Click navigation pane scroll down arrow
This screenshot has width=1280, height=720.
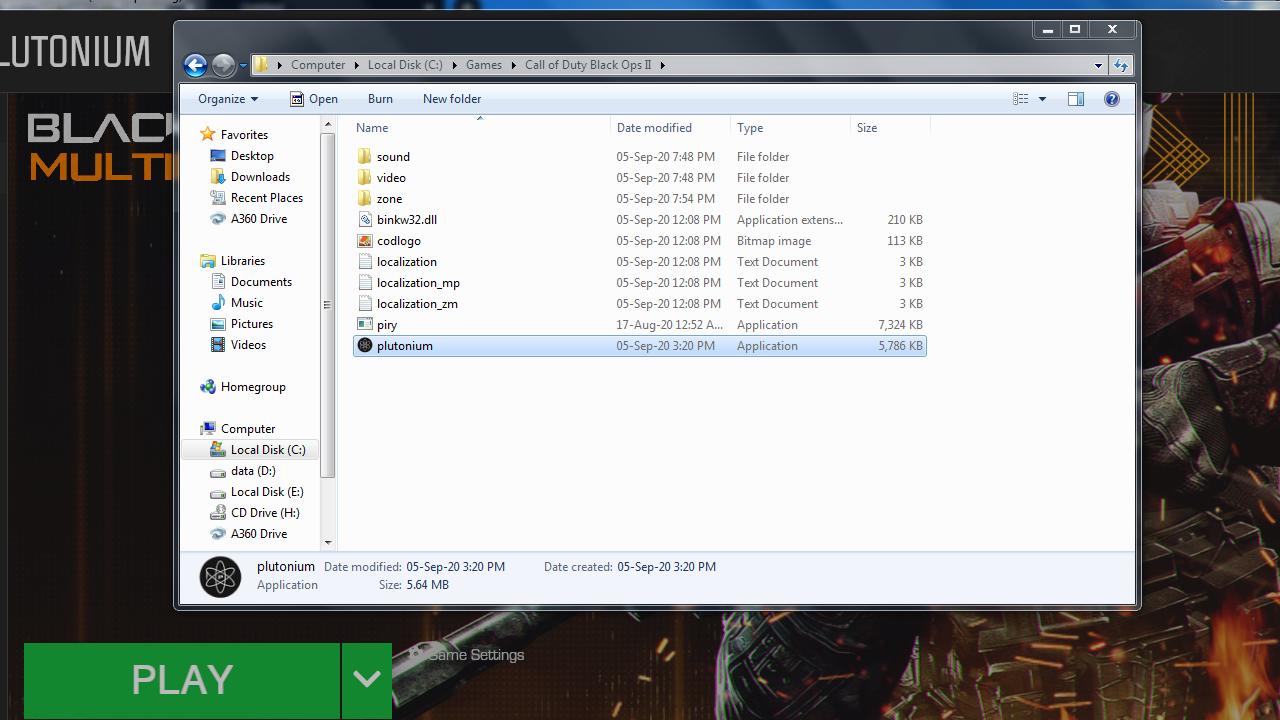click(x=327, y=542)
